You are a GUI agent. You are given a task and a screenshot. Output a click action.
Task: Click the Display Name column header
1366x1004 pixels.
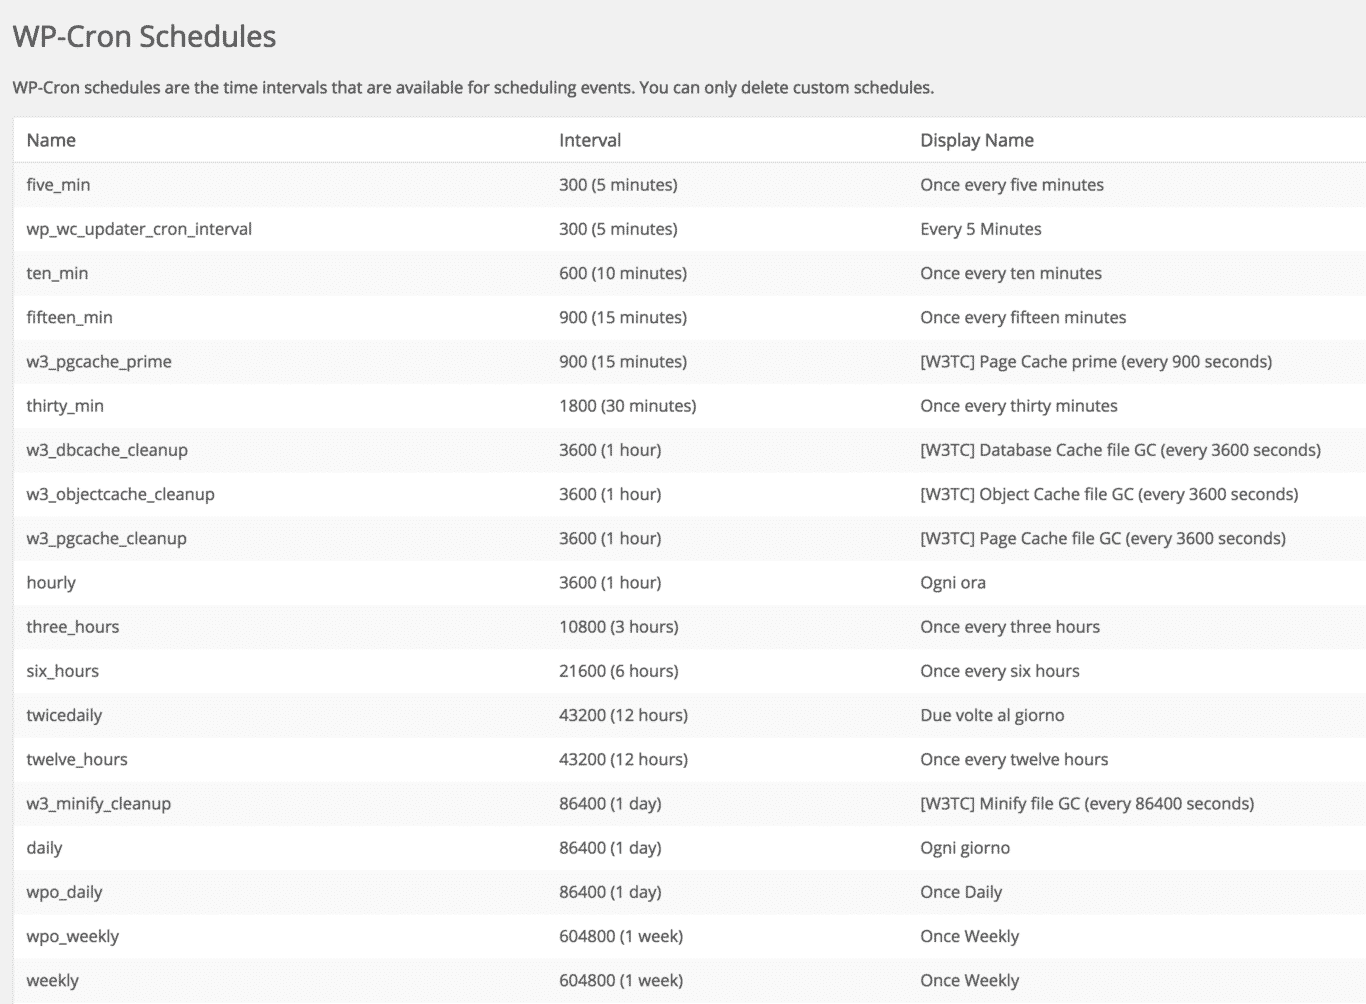(x=976, y=140)
